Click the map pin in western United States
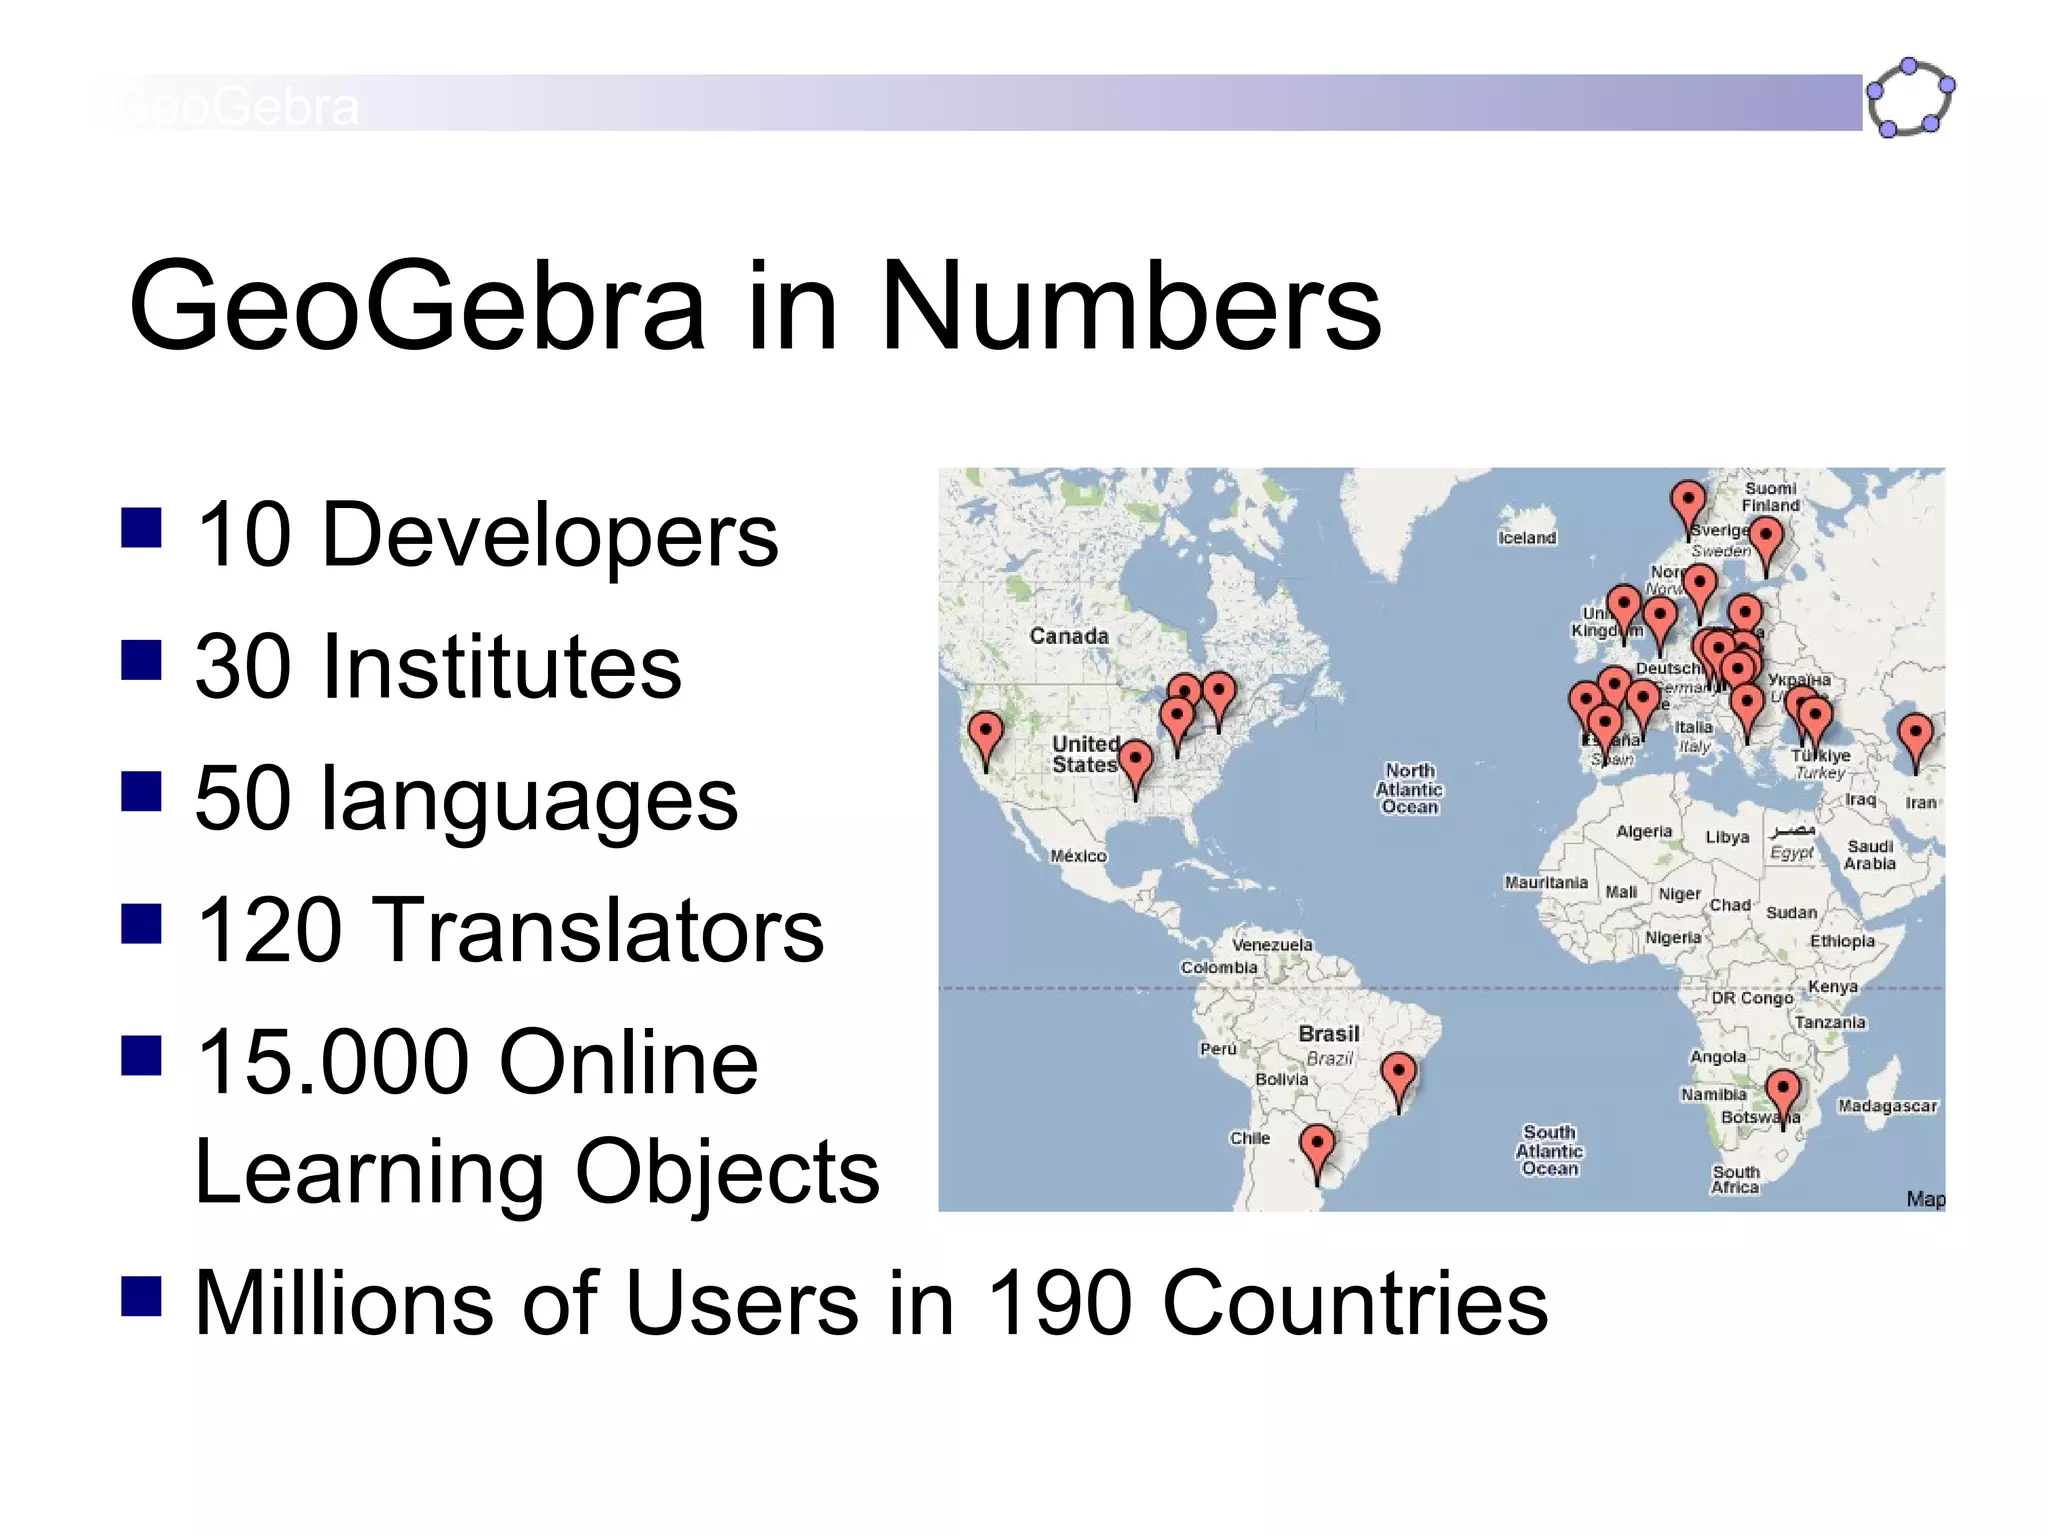 [986, 743]
